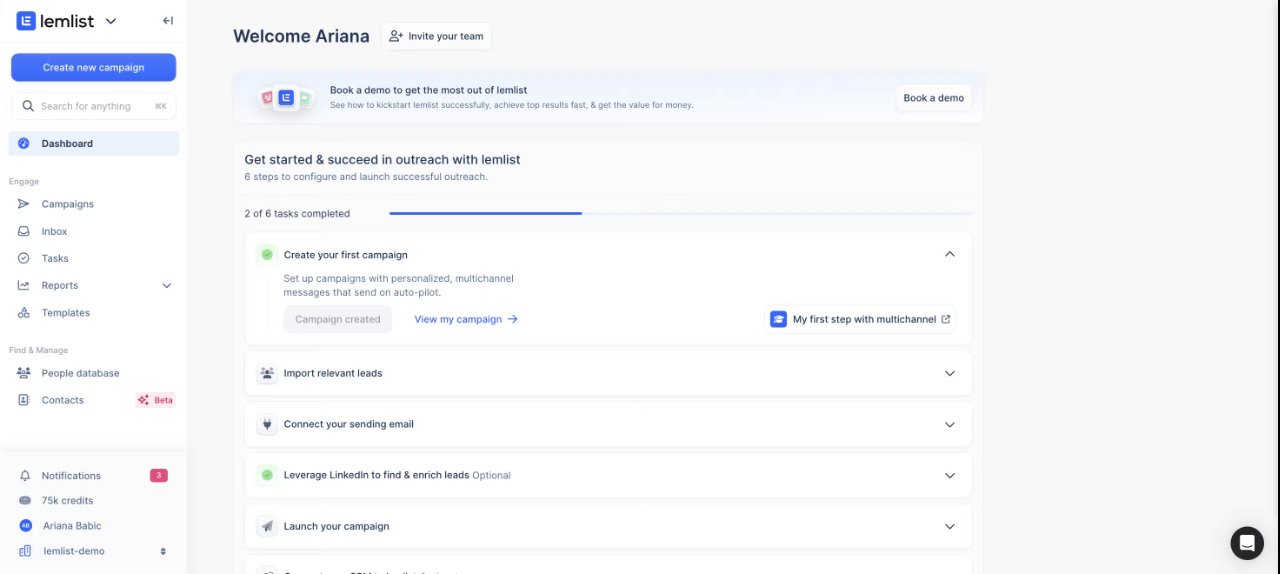Click the Create new campaign button
Viewport: 1280px width, 574px height.
[x=93, y=68]
